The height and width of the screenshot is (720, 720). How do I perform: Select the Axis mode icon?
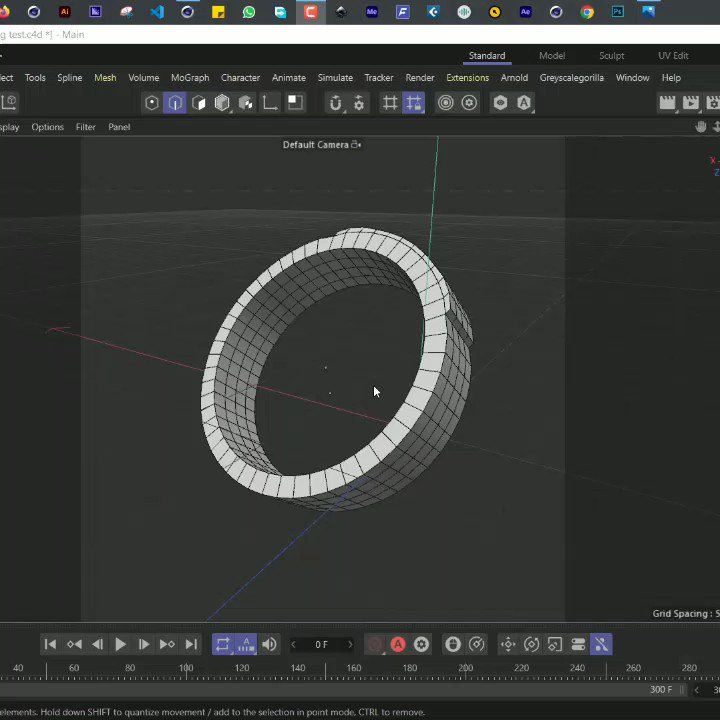(x=270, y=103)
